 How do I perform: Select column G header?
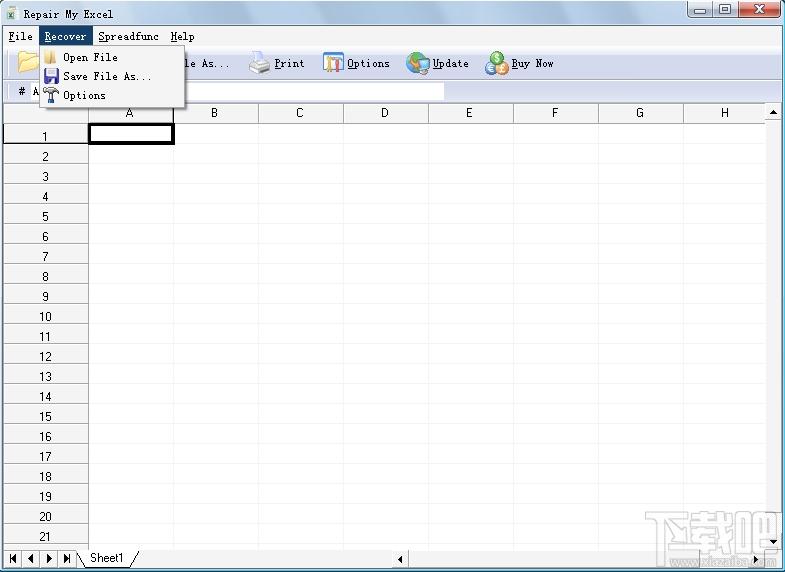coord(641,113)
